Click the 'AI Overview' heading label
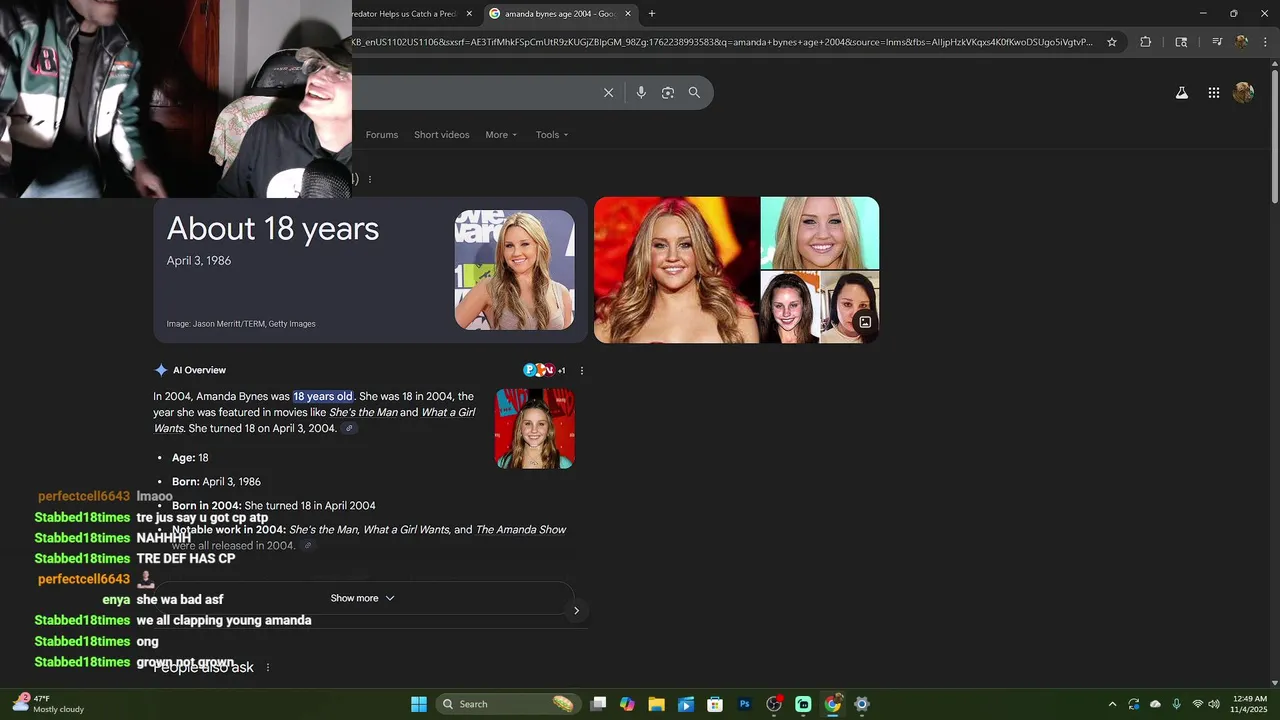This screenshot has height=720, width=1280. (199, 370)
